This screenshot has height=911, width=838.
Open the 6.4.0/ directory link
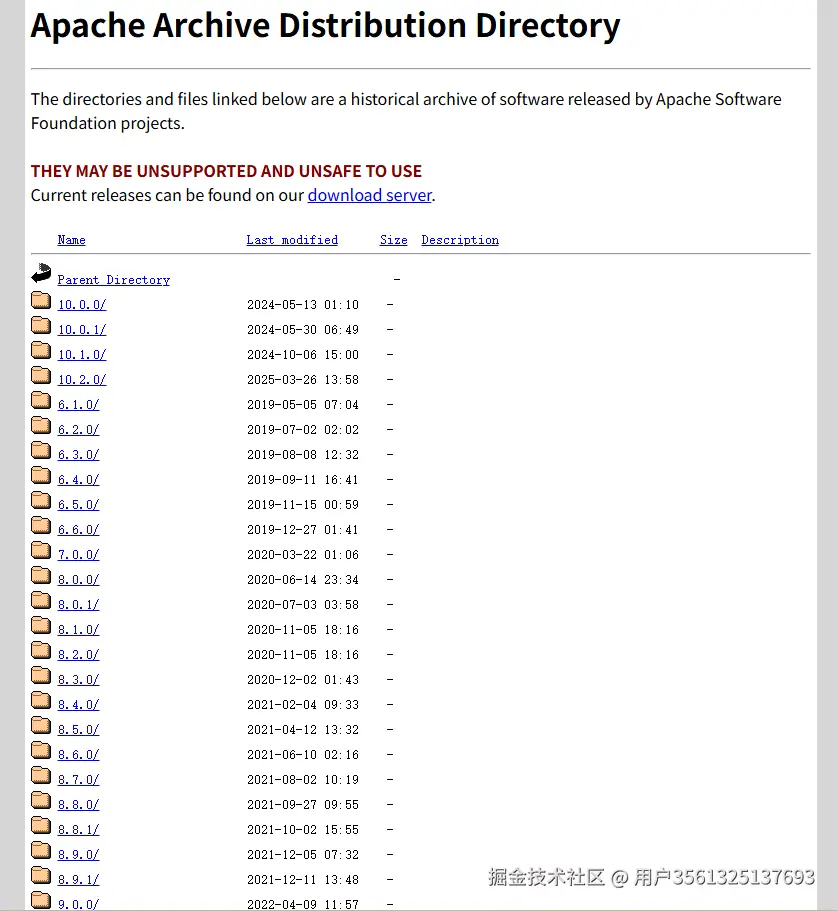[78, 479]
